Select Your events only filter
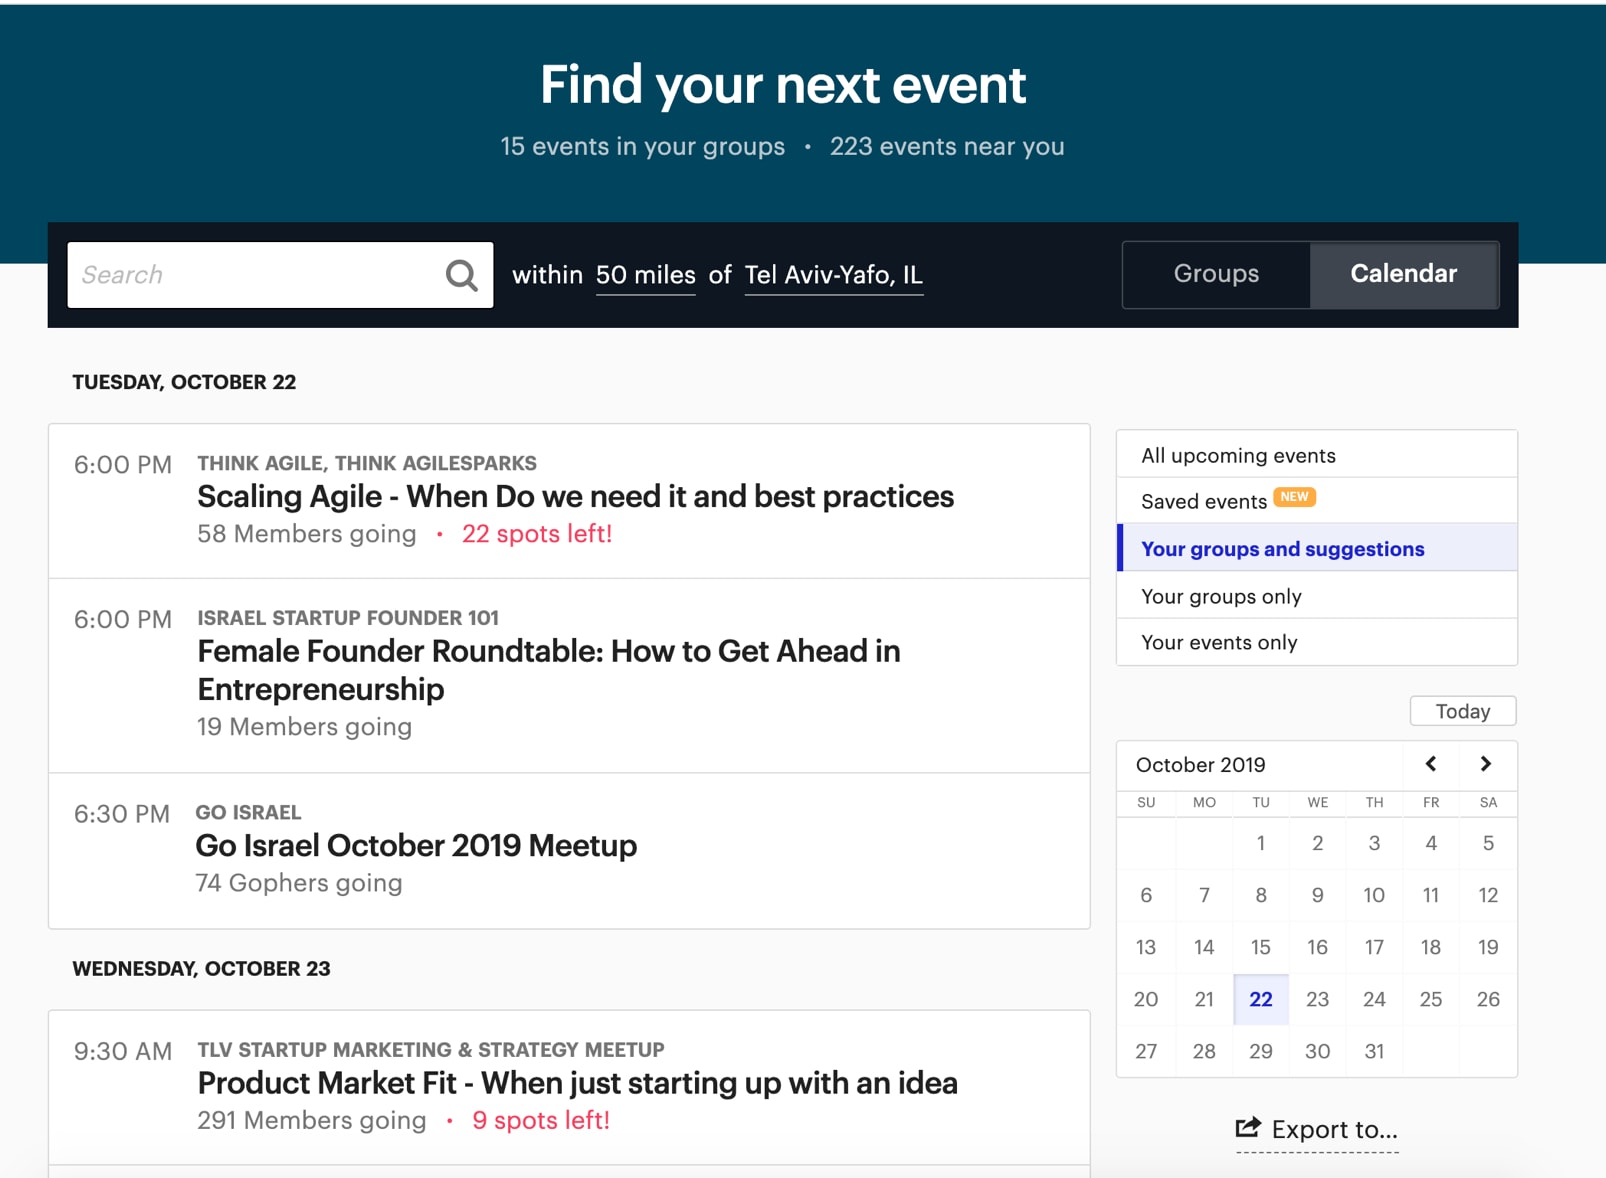This screenshot has width=1606, height=1178. (1317, 642)
